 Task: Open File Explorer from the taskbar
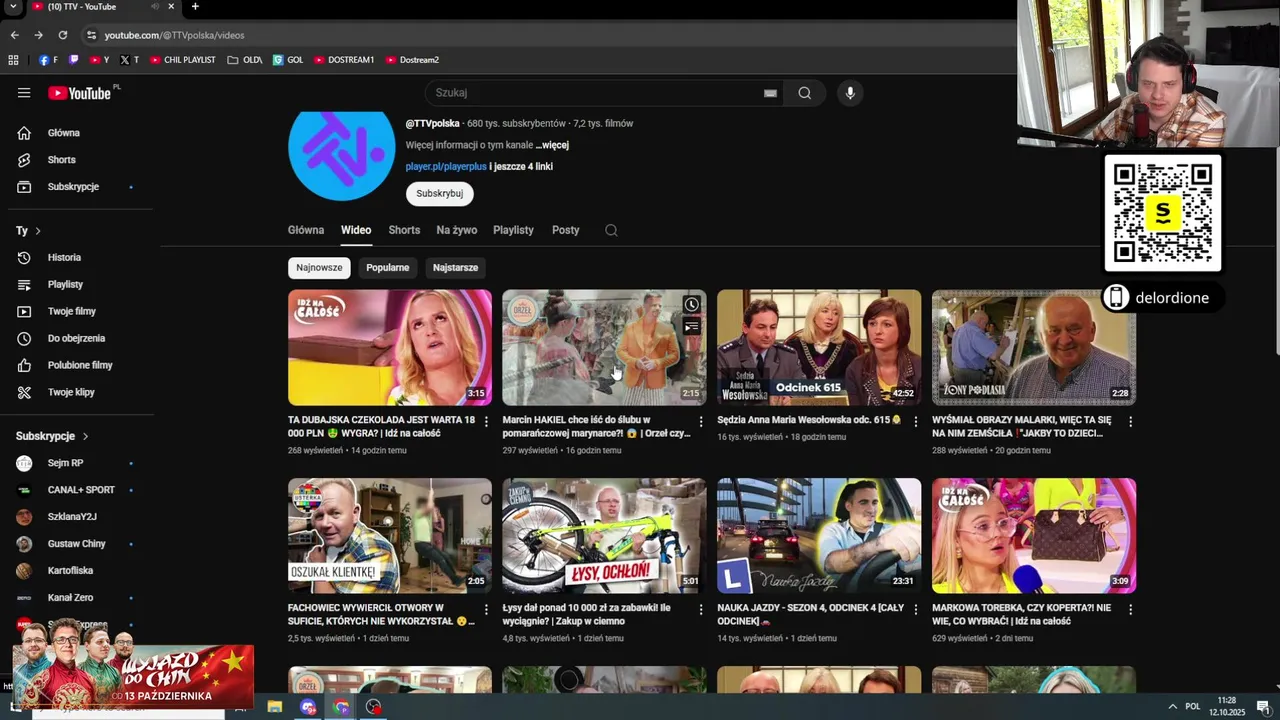[x=275, y=707]
